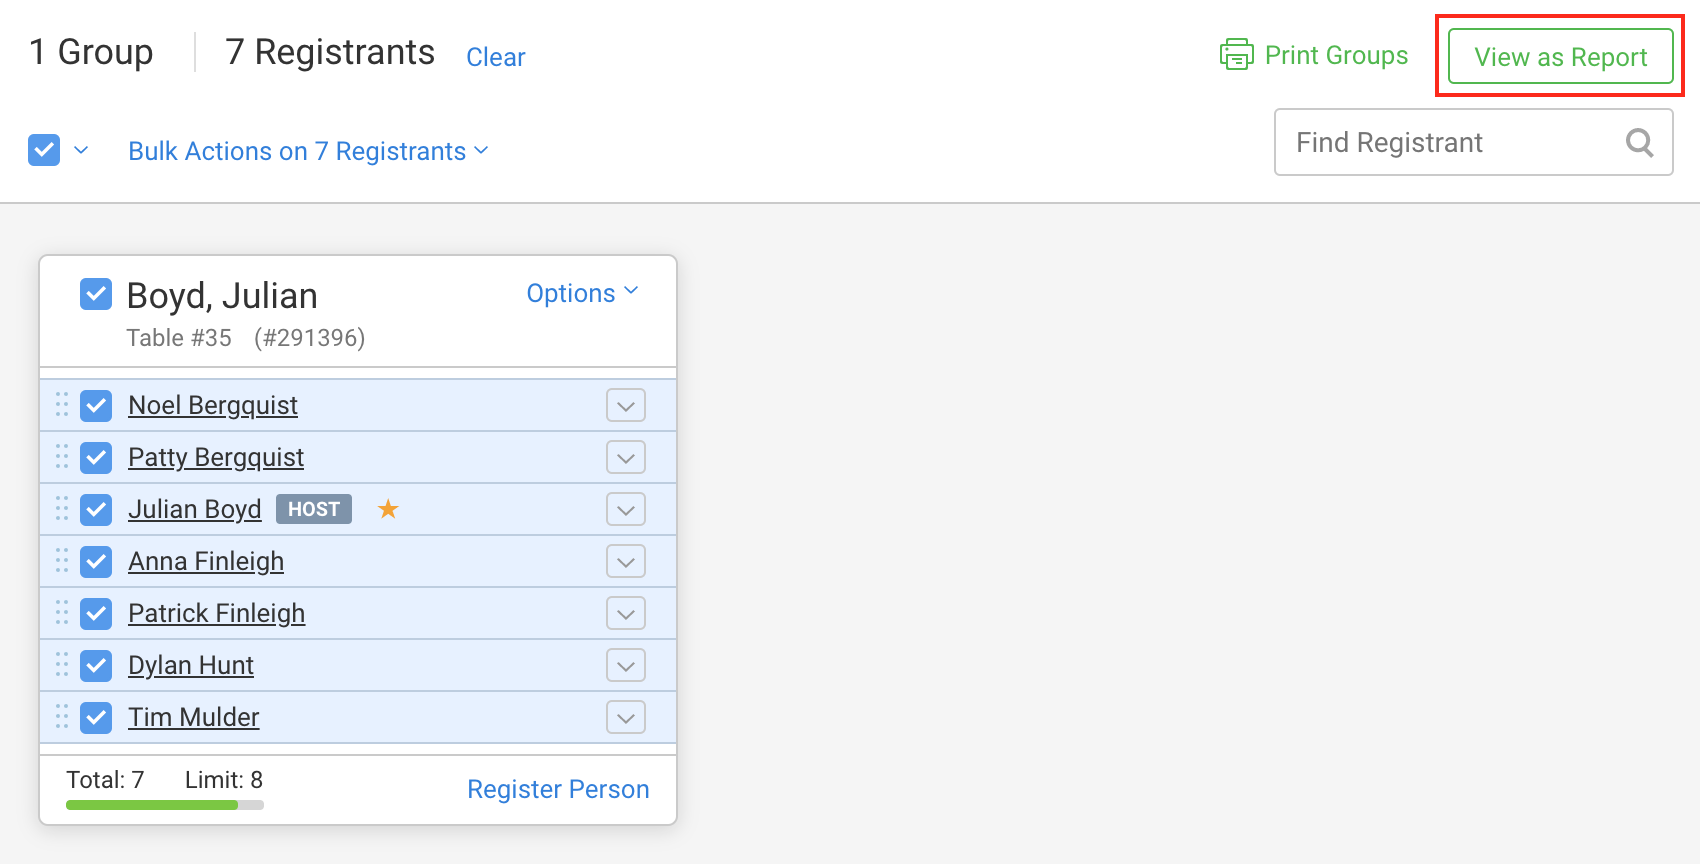Uncheck the Patty Bergquist checkbox
1700x864 pixels.
pyautogui.click(x=96, y=457)
